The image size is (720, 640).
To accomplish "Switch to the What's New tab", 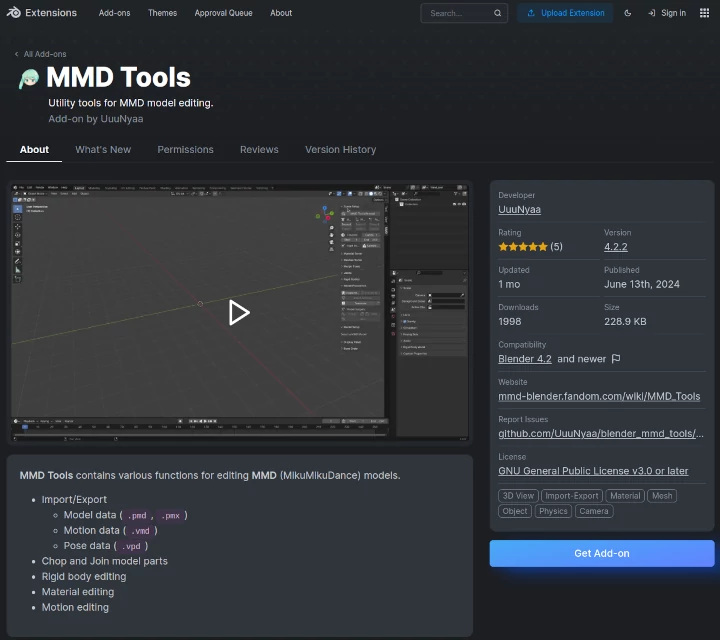I will pos(103,150).
